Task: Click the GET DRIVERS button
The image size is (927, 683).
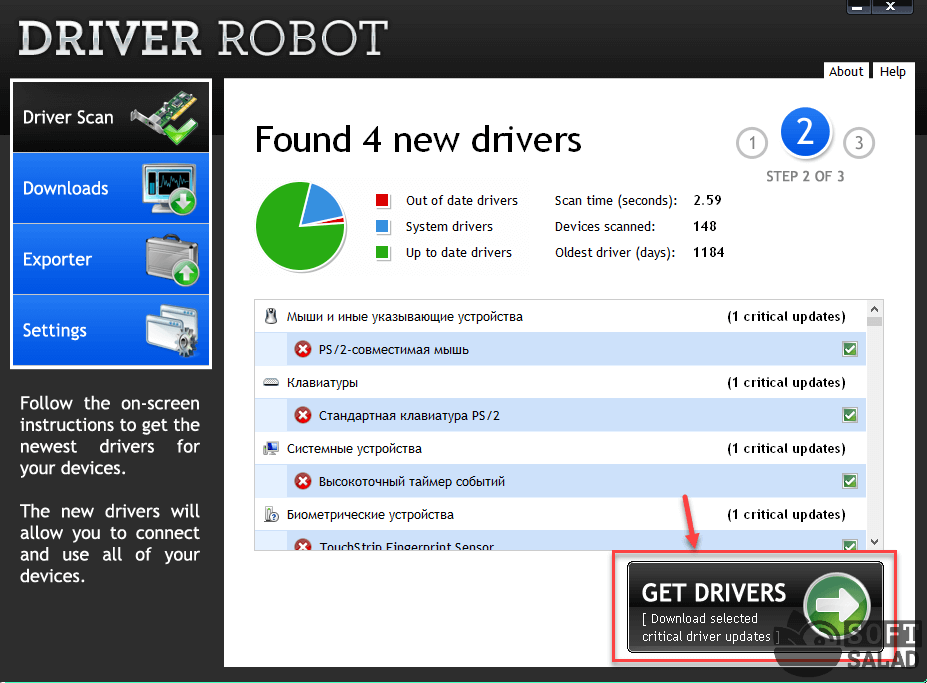Action: [755, 607]
